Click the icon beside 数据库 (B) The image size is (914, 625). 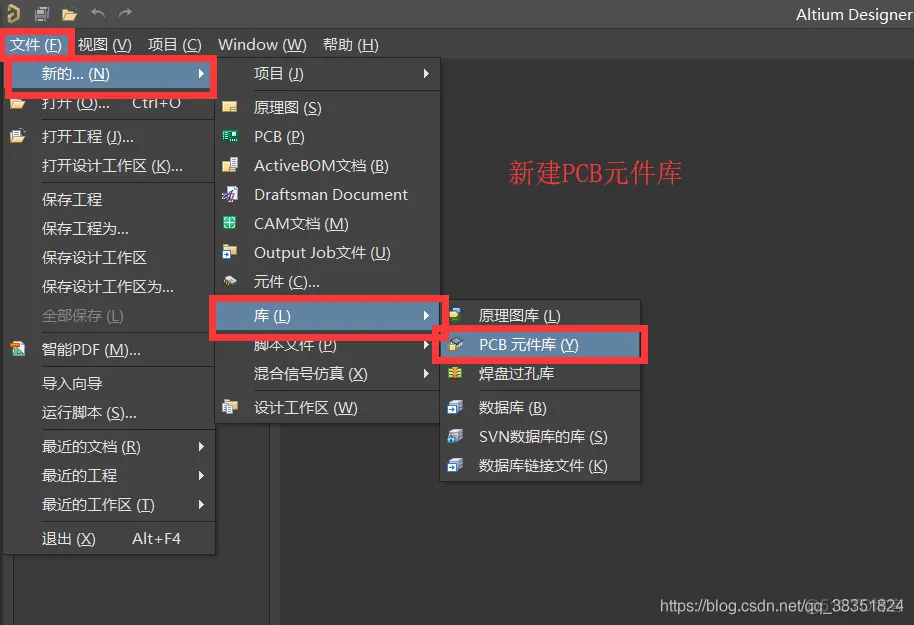(455, 407)
